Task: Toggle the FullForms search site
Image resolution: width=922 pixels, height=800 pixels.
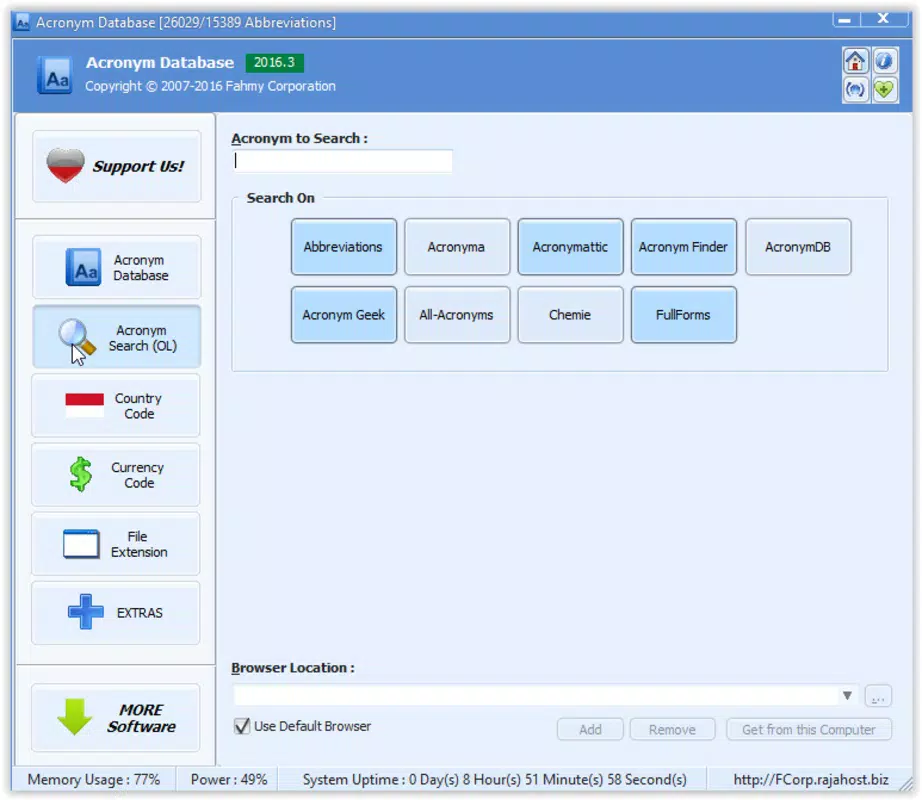Action: pos(684,315)
